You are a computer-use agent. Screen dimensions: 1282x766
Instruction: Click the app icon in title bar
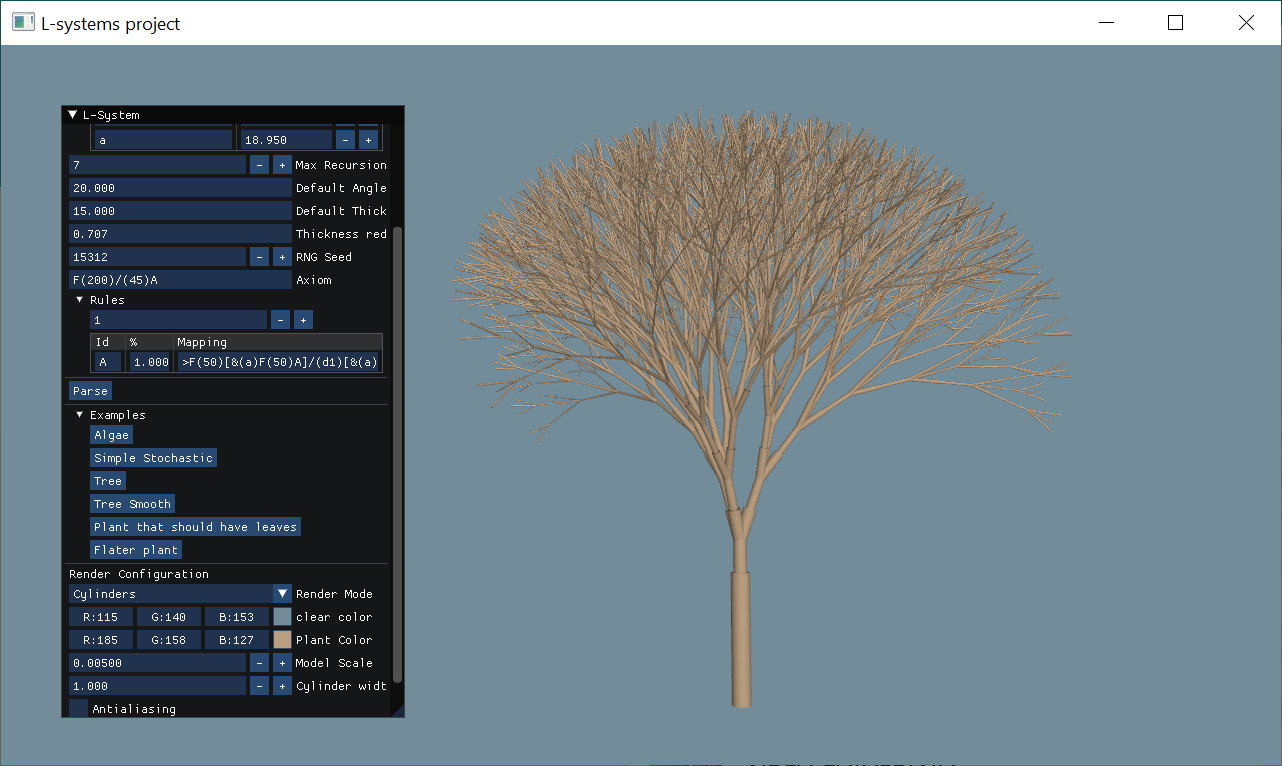[x=23, y=22]
